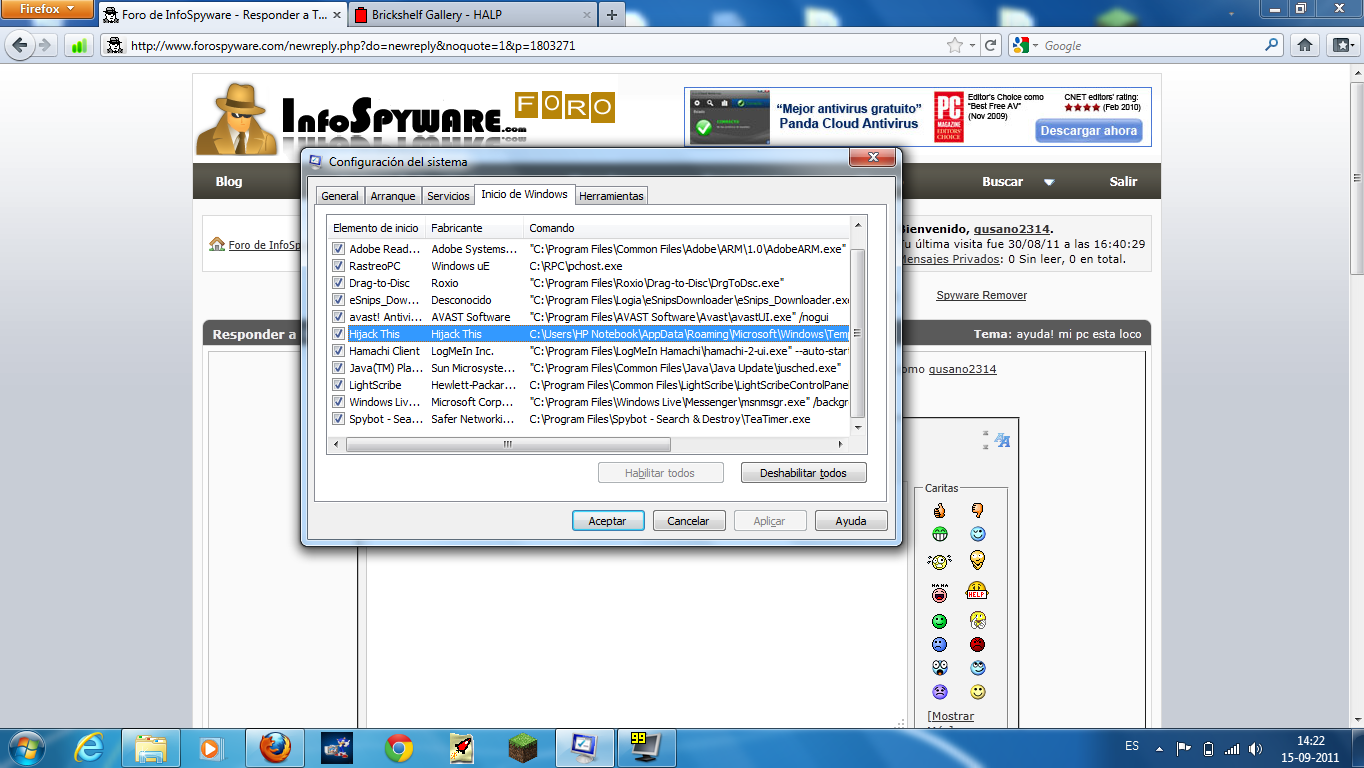The image size is (1364, 768).
Task: Click the Firefox back arrow button
Action: [19, 45]
